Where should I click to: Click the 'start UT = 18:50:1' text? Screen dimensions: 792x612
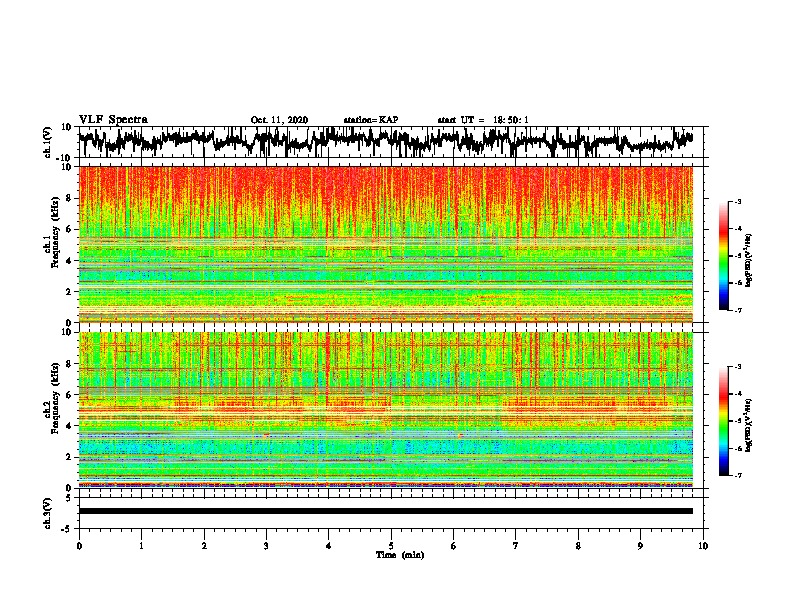pos(483,120)
